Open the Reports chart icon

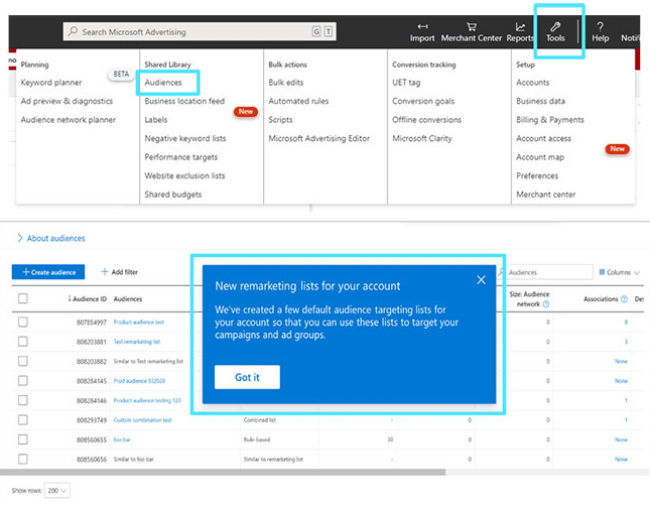click(520, 26)
